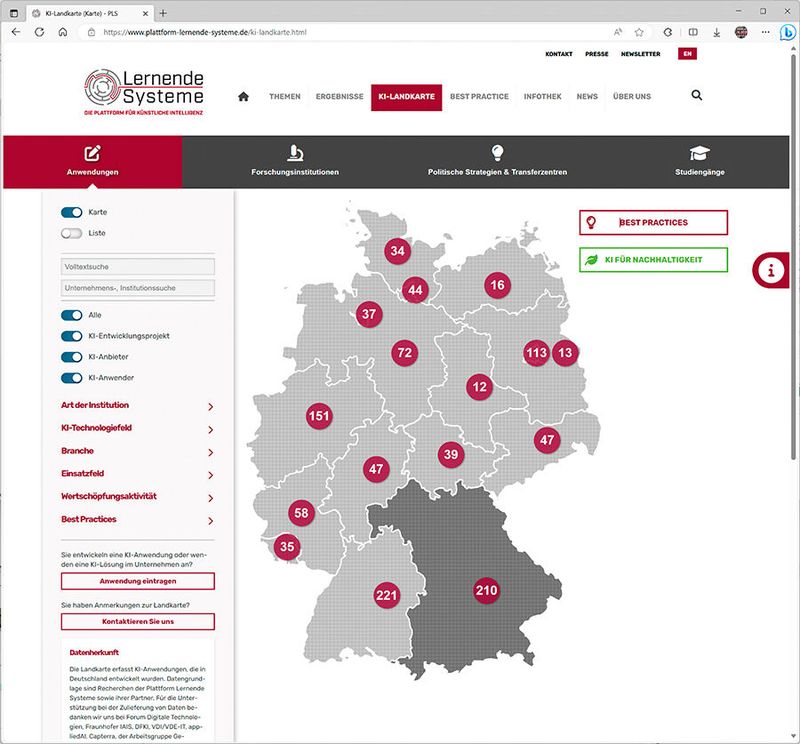Open the Ergebnisse menu

[339, 96]
